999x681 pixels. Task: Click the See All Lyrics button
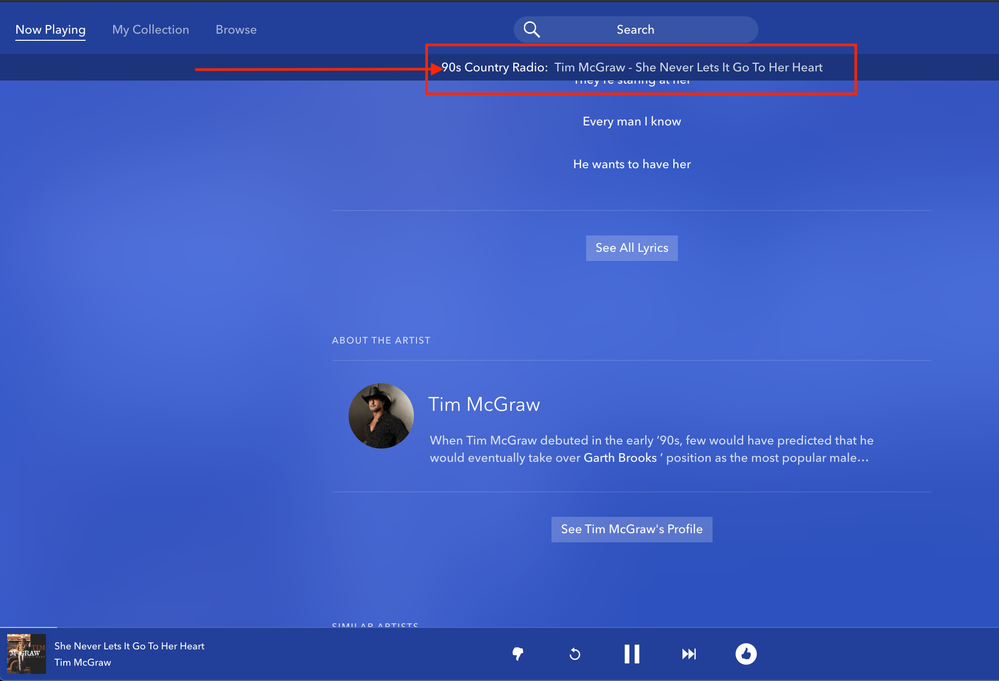point(632,247)
